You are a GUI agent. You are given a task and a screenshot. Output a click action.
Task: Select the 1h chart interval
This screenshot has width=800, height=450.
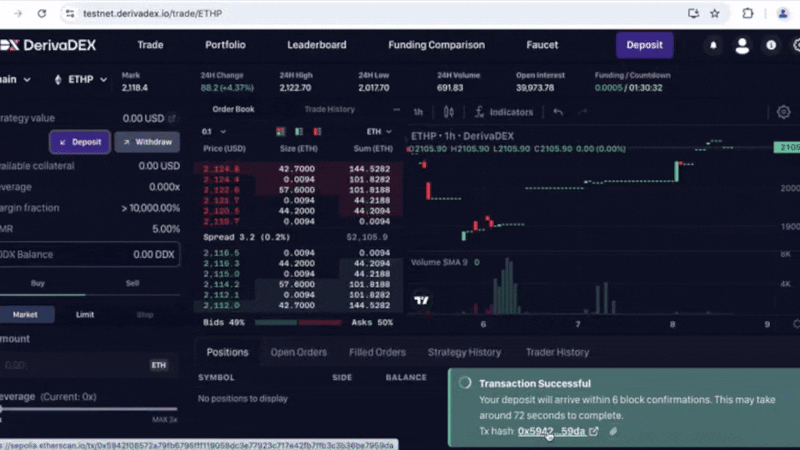point(418,112)
